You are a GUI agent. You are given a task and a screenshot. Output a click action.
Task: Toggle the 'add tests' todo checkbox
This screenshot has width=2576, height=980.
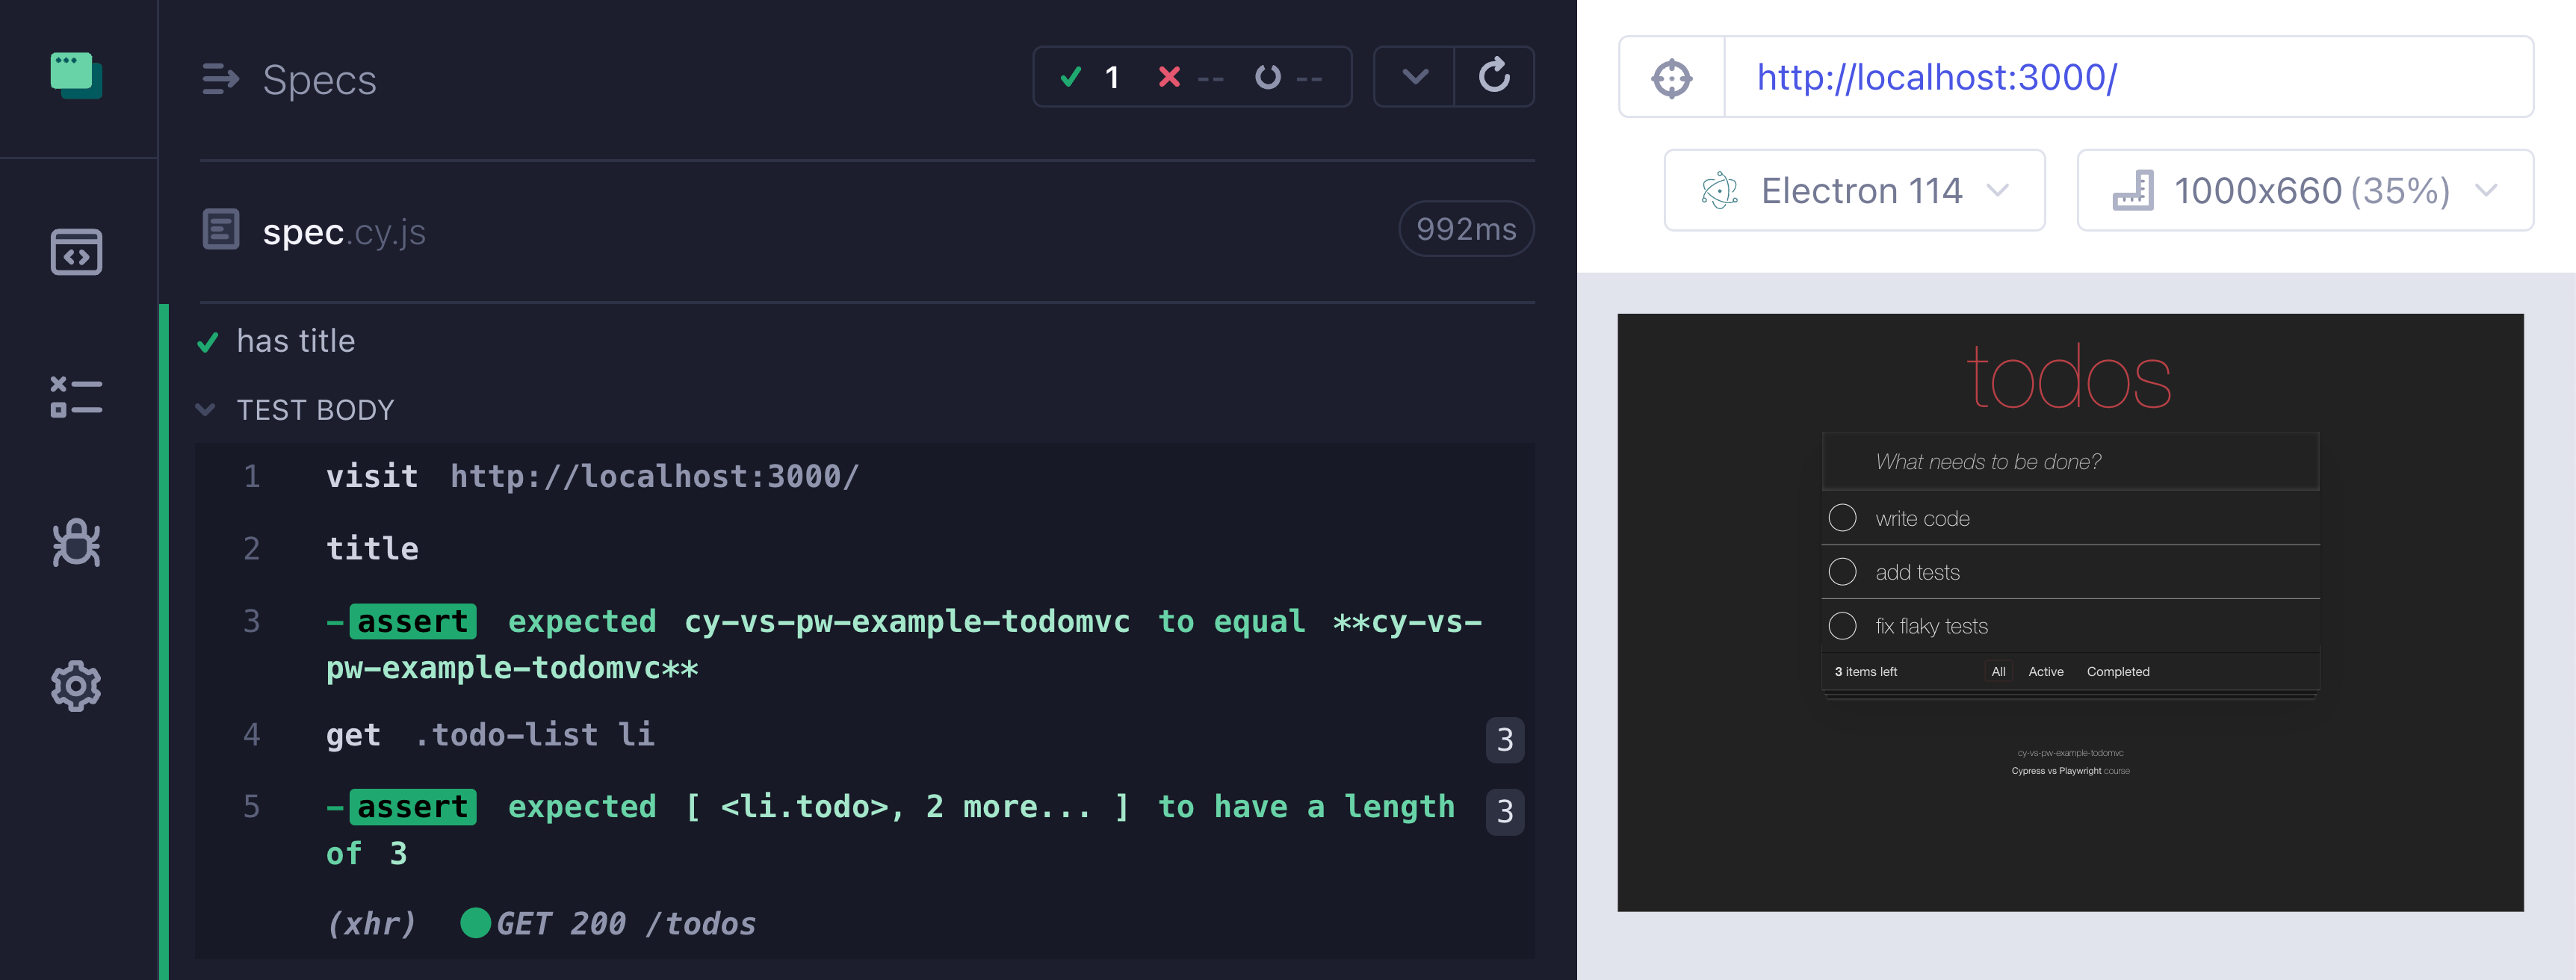[1842, 572]
